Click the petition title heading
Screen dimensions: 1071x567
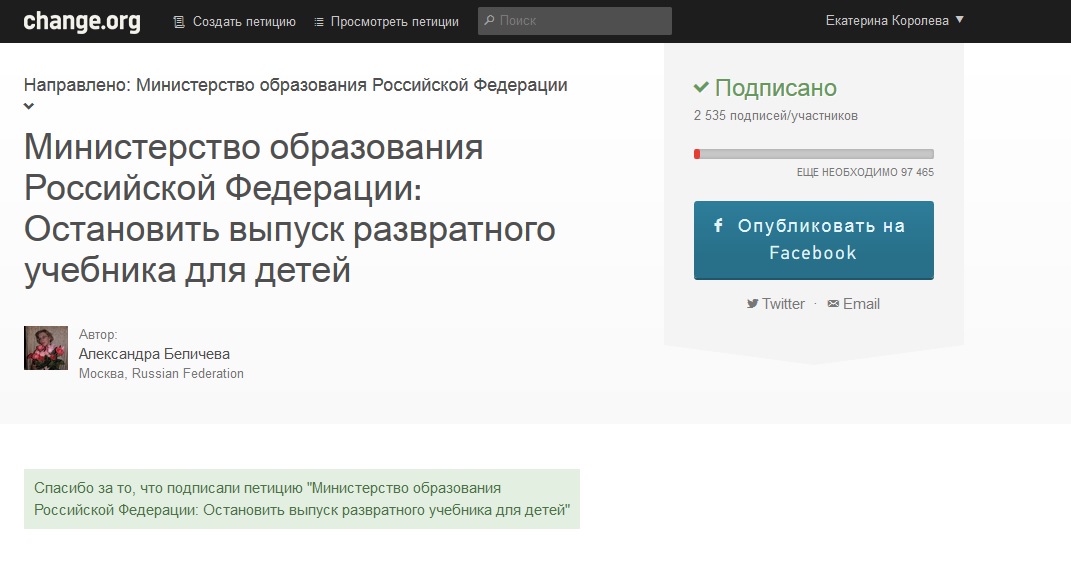coord(290,208)
